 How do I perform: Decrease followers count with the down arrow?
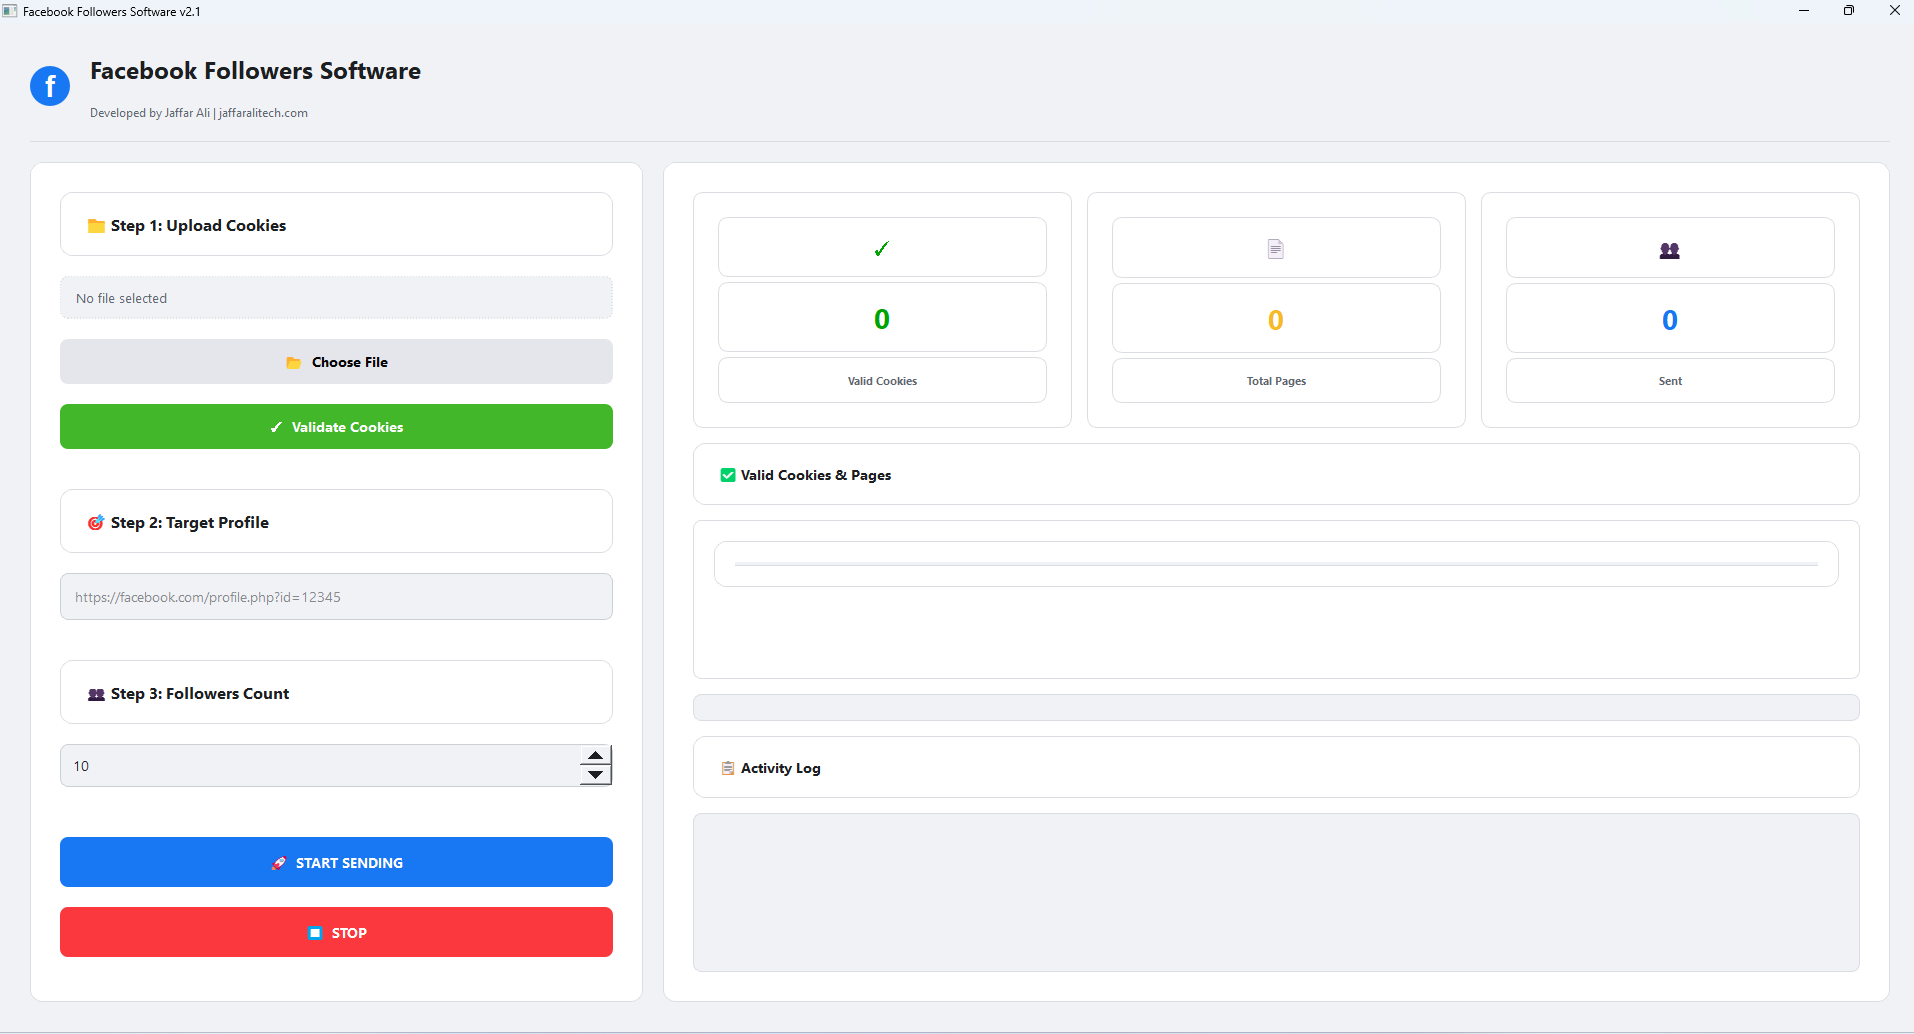pos(595,775)
